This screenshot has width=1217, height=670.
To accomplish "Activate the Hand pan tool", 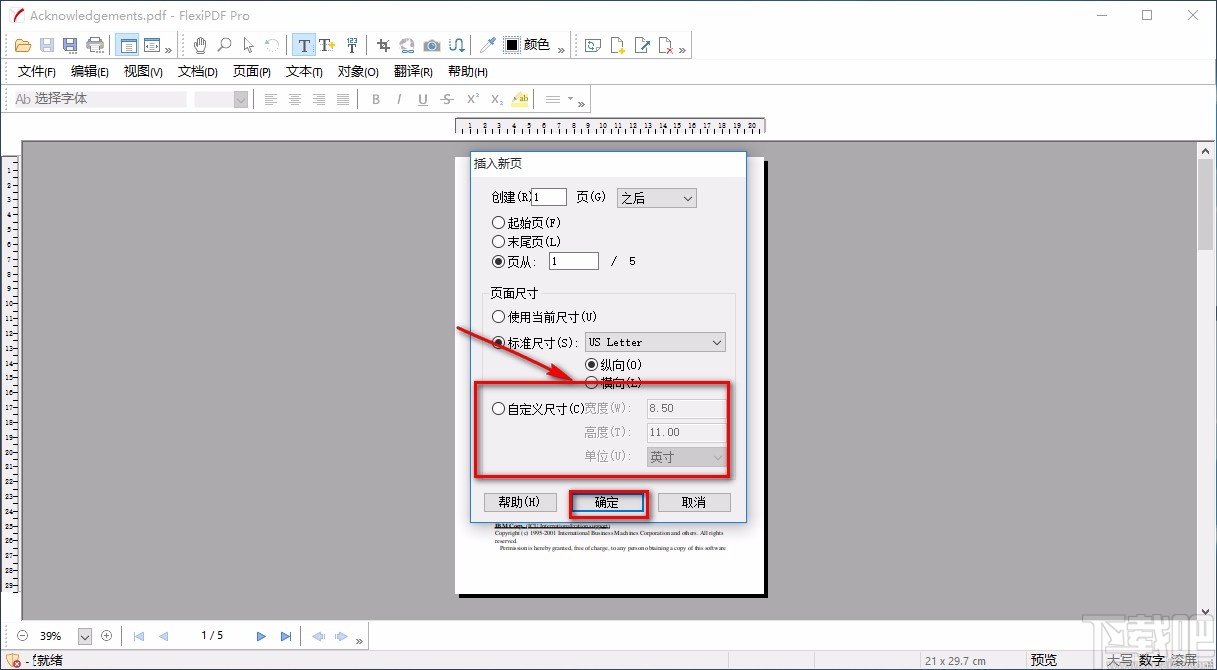I will (200, 44).
